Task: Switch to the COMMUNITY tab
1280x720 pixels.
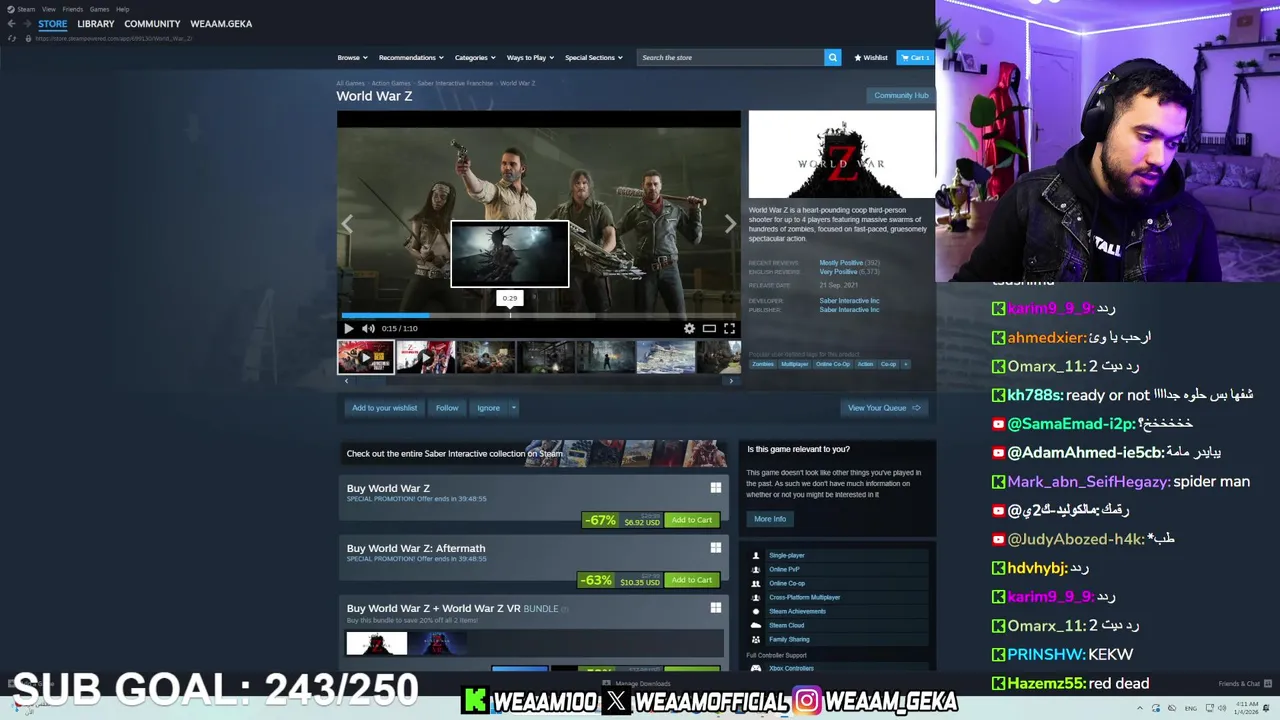Action: tap(152, 24)
